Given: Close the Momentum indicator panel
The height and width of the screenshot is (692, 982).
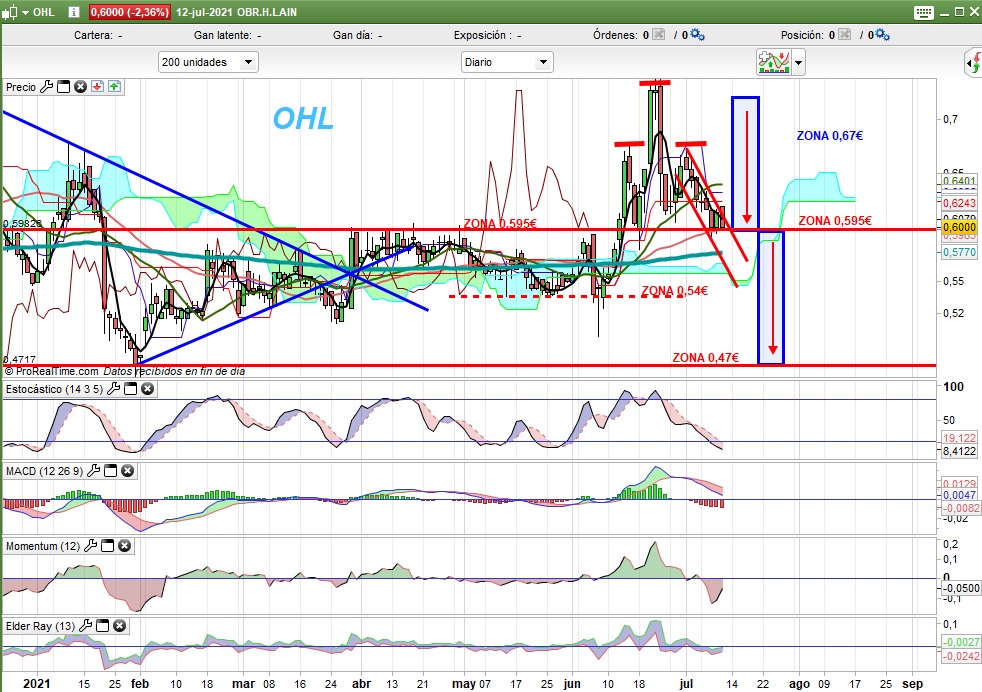Looking at the screenshot, I should [125, 546].
